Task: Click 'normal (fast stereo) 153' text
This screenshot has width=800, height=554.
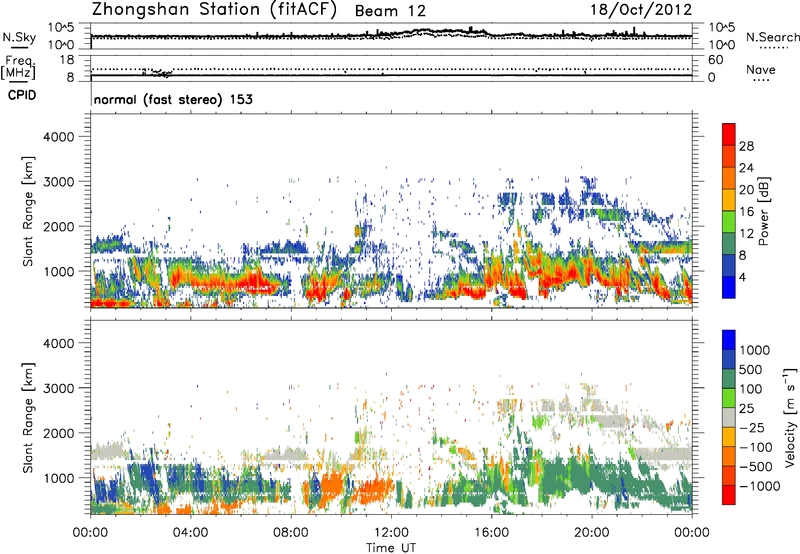Action: (173, 99)
